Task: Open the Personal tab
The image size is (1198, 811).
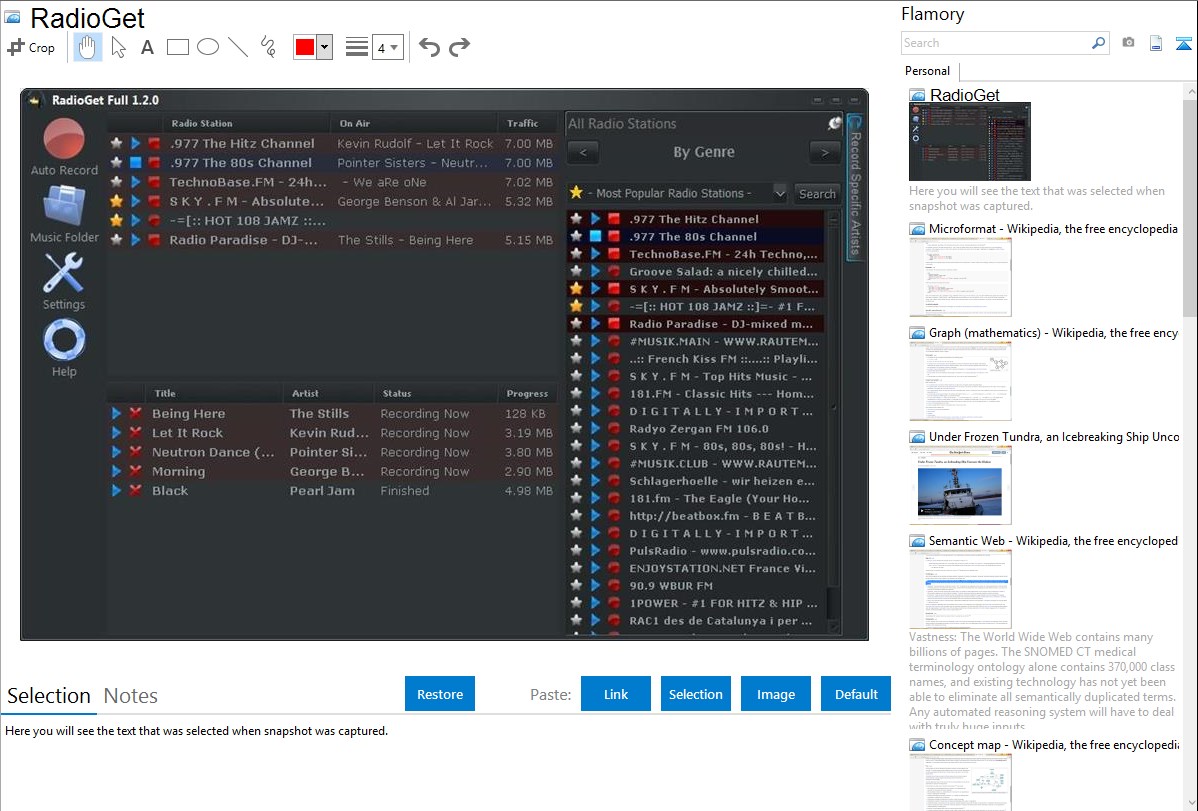Action: pyautogui.click(x=927, y=71)
